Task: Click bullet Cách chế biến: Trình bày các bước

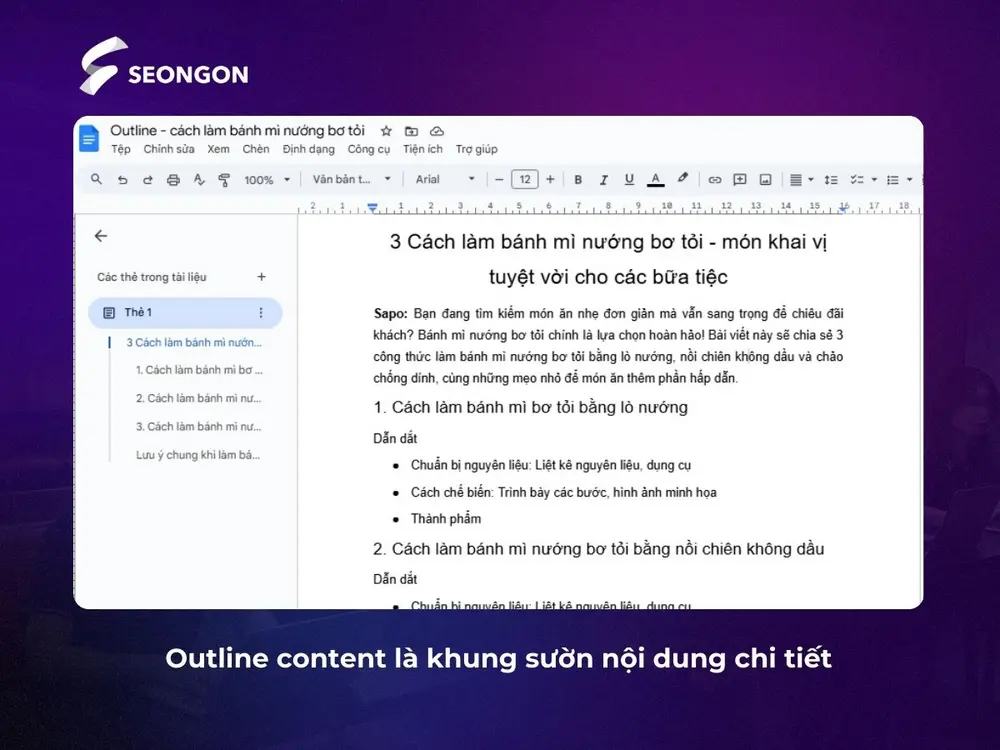Action: tap(564, 492)
